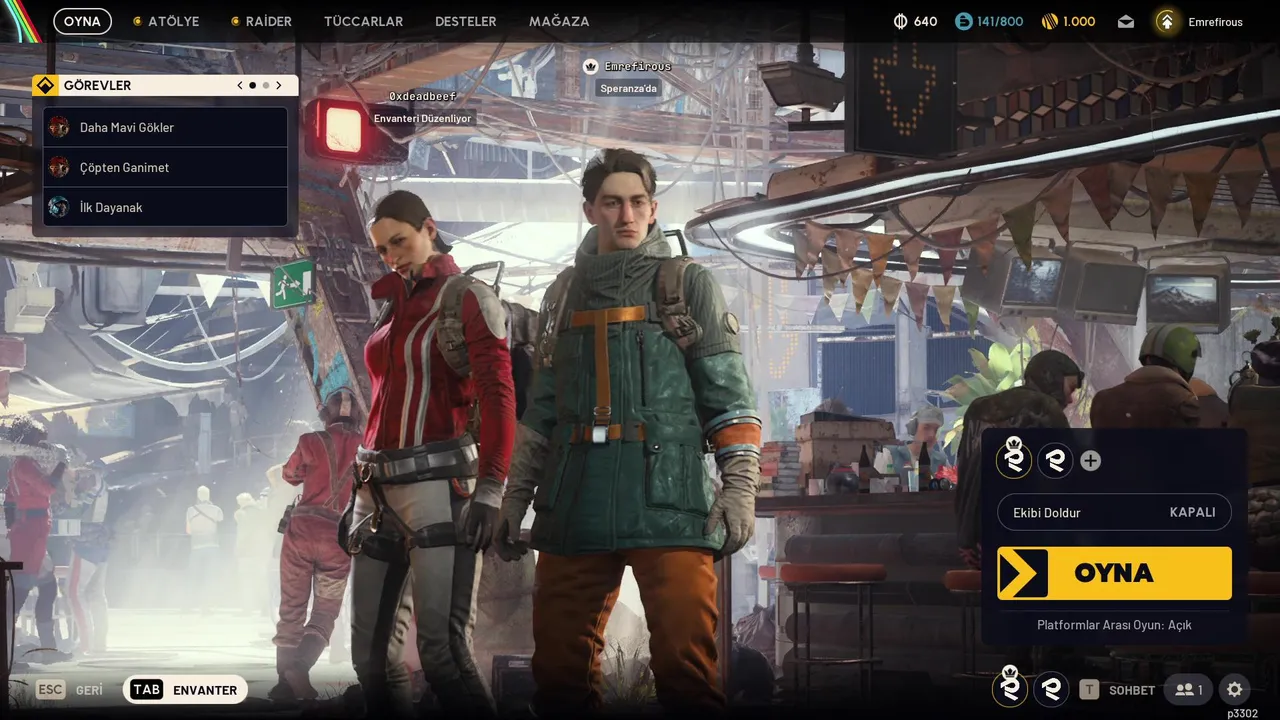Open friends list showing 1 online

point(1189,690)
